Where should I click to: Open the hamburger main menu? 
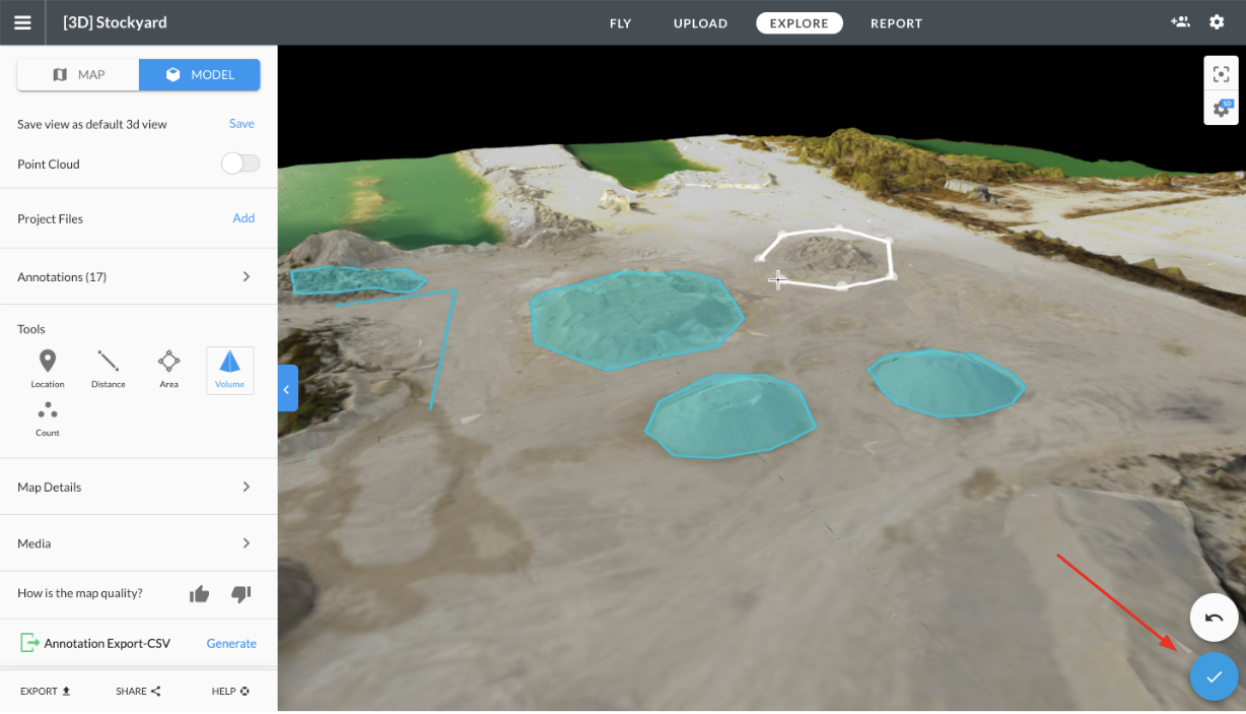(x=22, y=23)
